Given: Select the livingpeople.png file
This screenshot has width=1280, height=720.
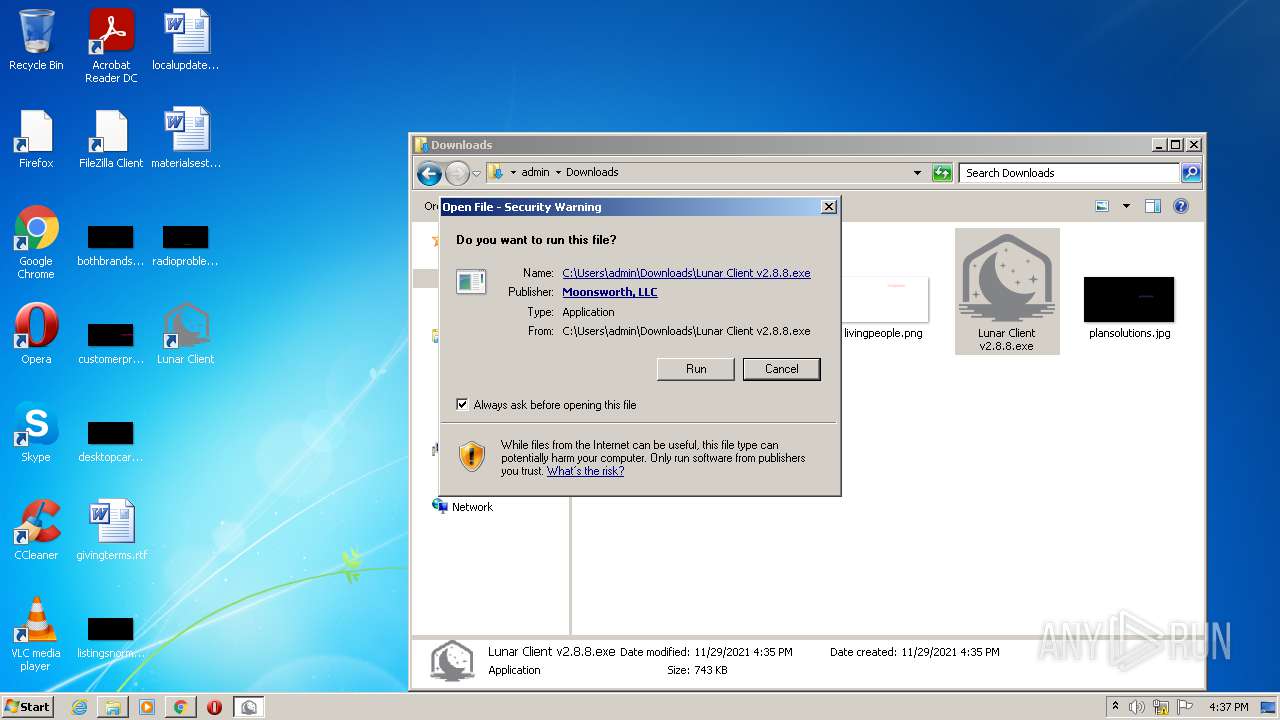Looking at the screenshot, I should click(x=883, y=308).
